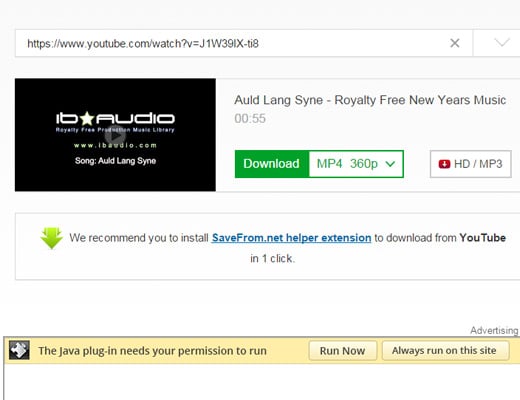Click Run Now for the Java plug-in
Image resolution: width=520 pixels, height=400 pixels.
(x=343, y=351)
